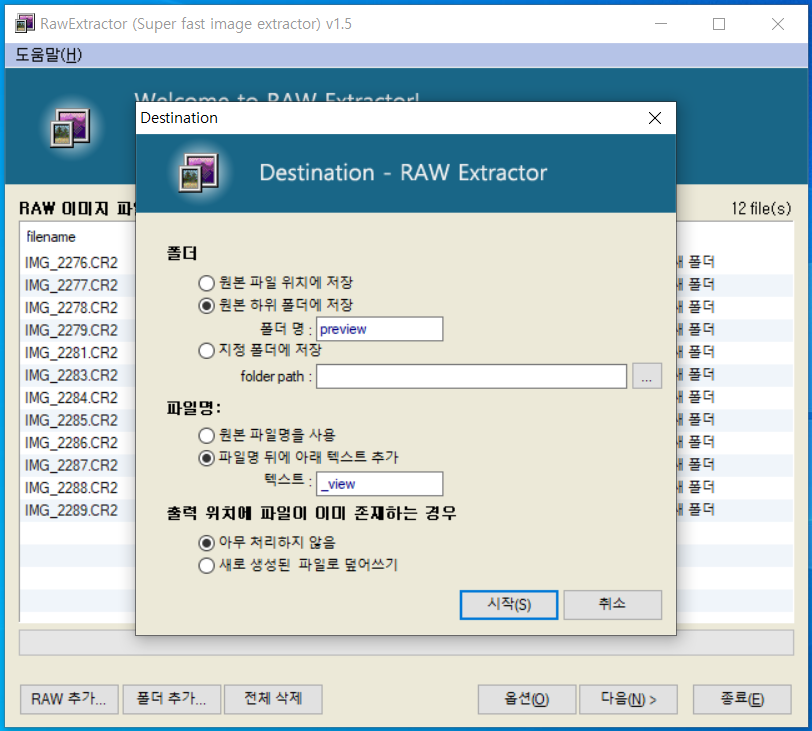Select IMG_2288.CR2 in the file list
This screenshot has width=812, height=731.
pos(71,488)
